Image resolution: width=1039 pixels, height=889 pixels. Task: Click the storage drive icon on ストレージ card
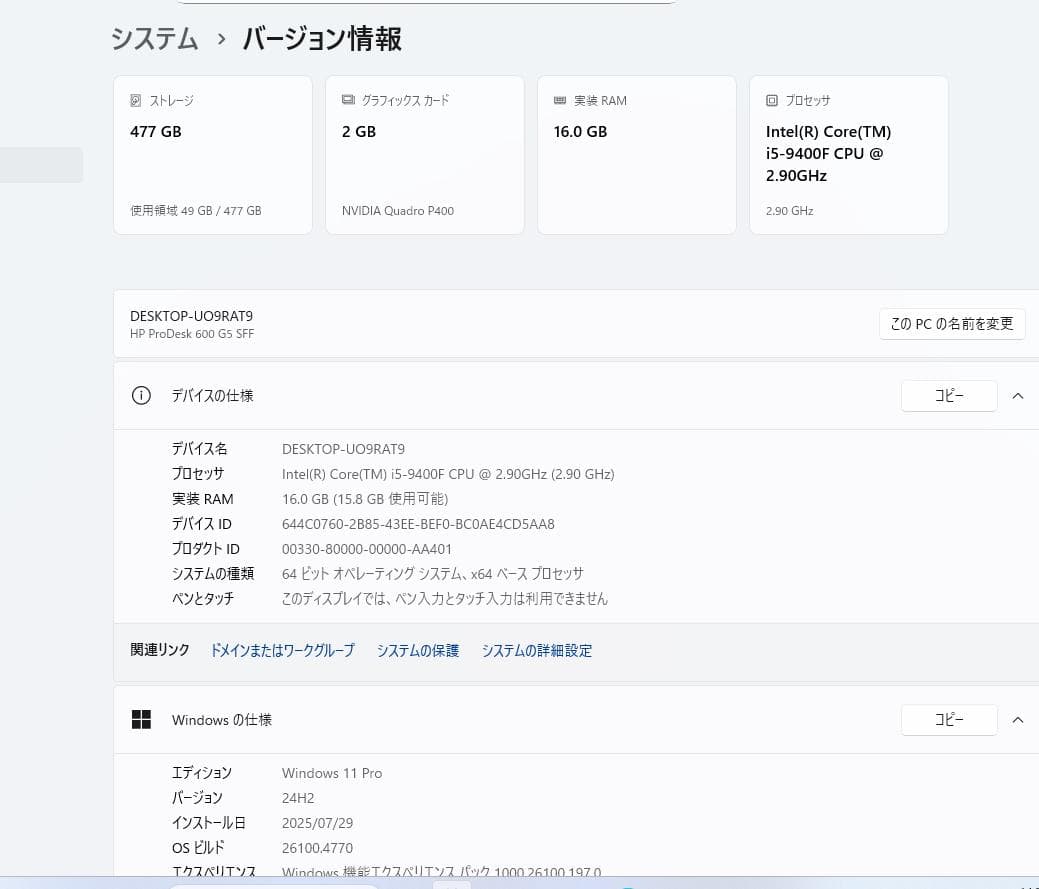coord(136,100)
